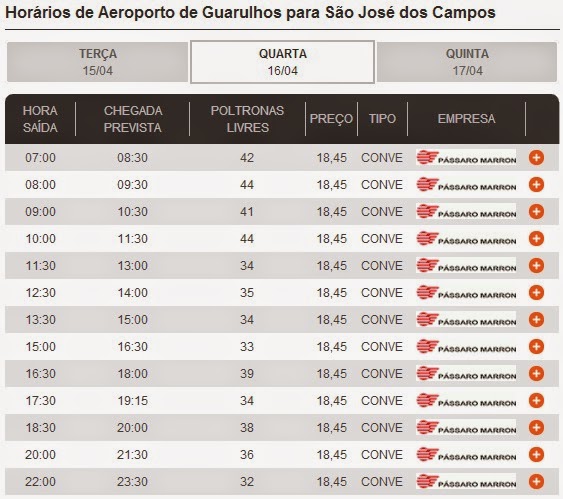Click the Pássaro Marron logo on 07:00 row
563x499 pixels.
(466, 157)
